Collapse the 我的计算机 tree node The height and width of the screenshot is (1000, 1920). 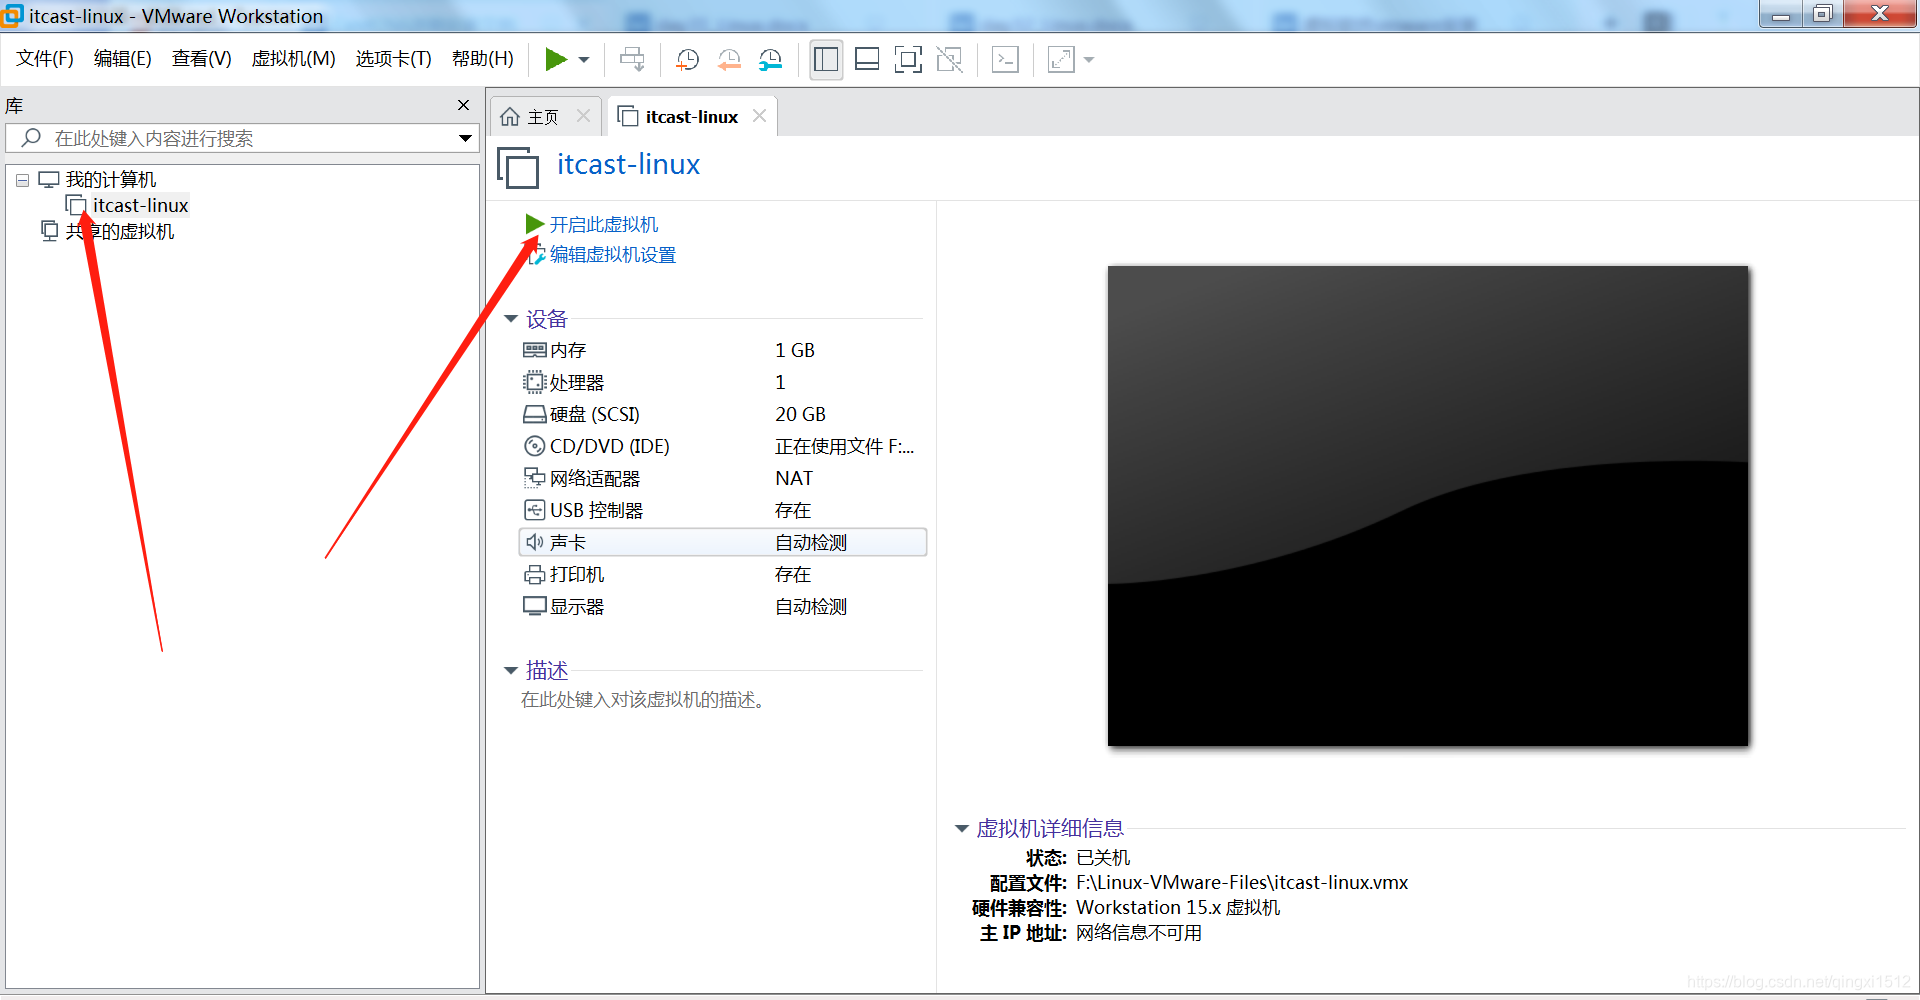[22, 180]
